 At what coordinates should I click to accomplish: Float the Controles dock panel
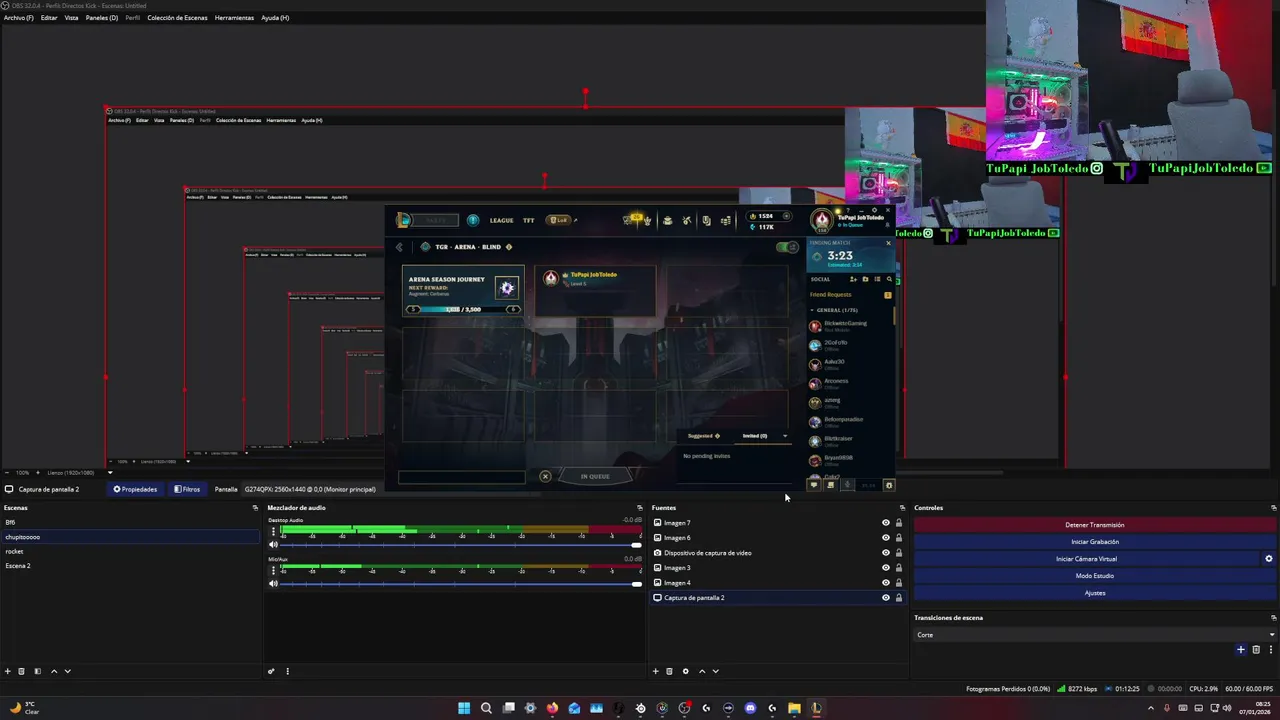pos(1273,508)
